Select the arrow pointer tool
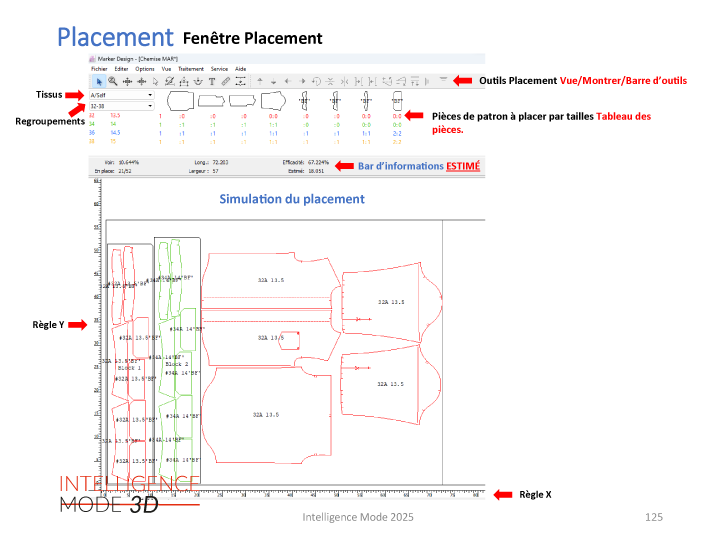720x540 pixels. 98,80
